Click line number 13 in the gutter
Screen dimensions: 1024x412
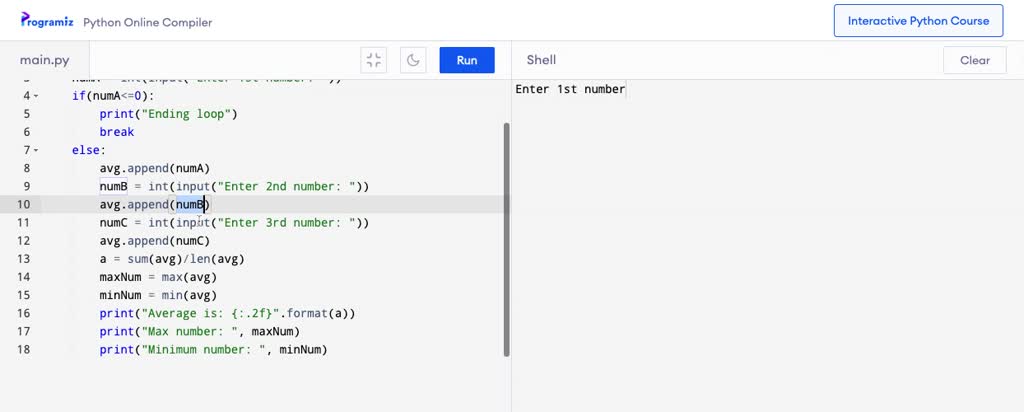coord(24,259)
